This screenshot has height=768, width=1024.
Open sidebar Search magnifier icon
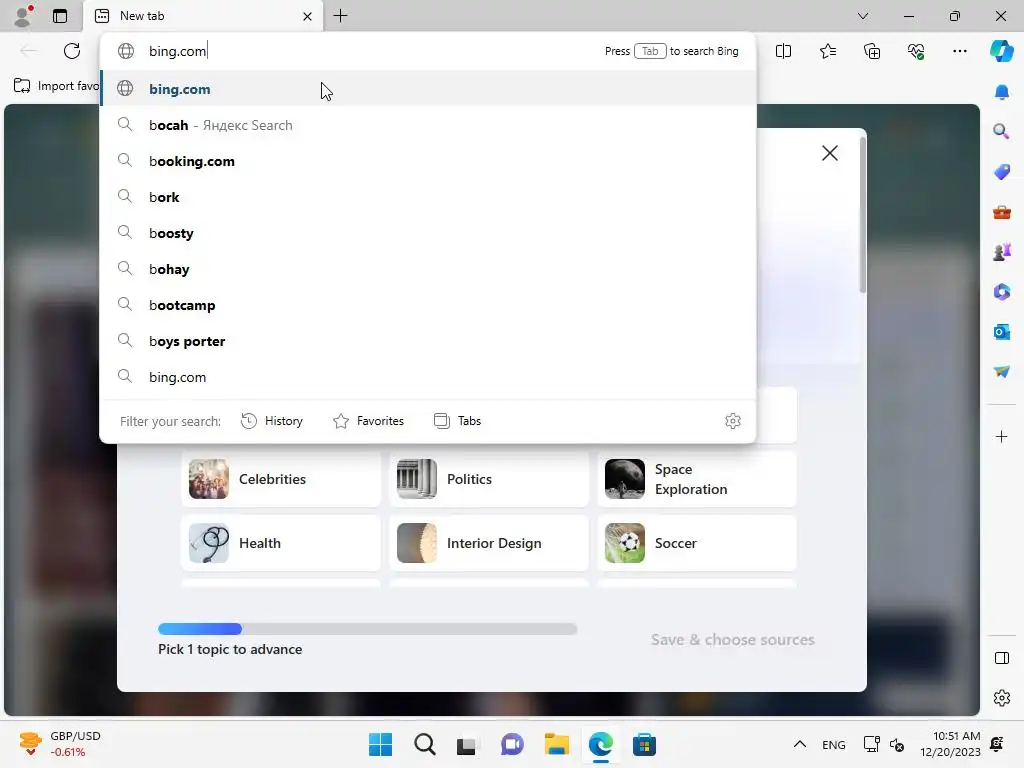[1002, 132]
